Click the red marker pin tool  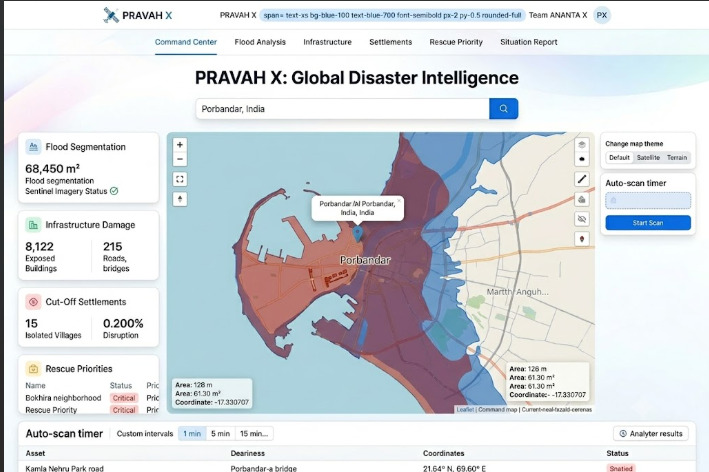point(582,239)
